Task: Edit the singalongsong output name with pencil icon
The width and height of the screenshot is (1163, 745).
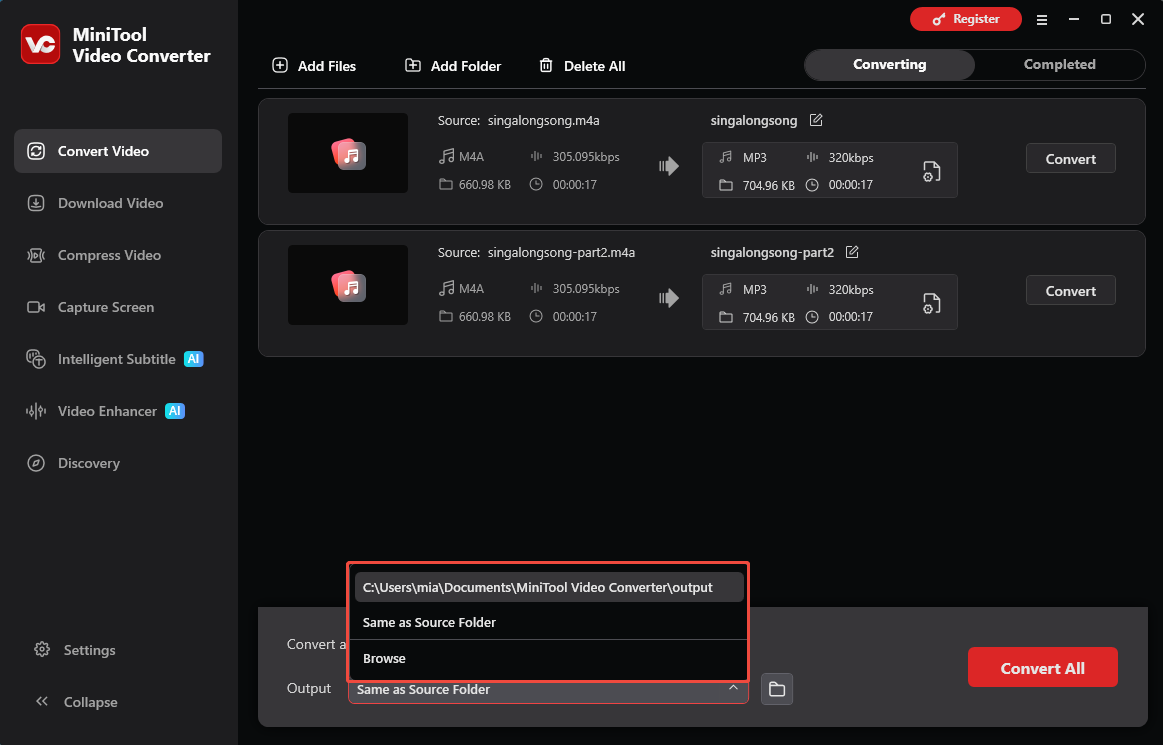Action: point(816,120)
